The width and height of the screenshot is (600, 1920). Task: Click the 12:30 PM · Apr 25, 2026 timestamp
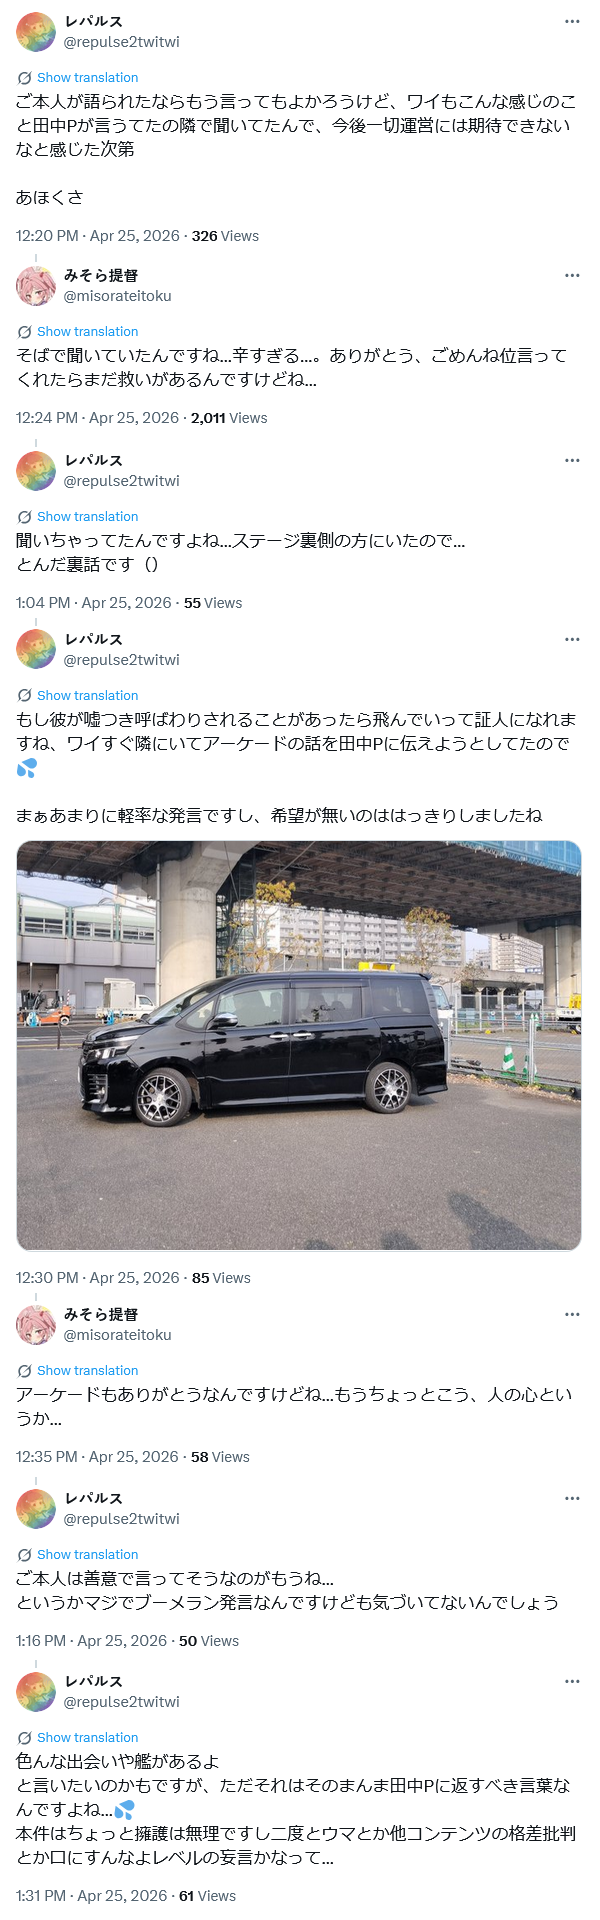pyautogui.click(x=98, y=1278)
